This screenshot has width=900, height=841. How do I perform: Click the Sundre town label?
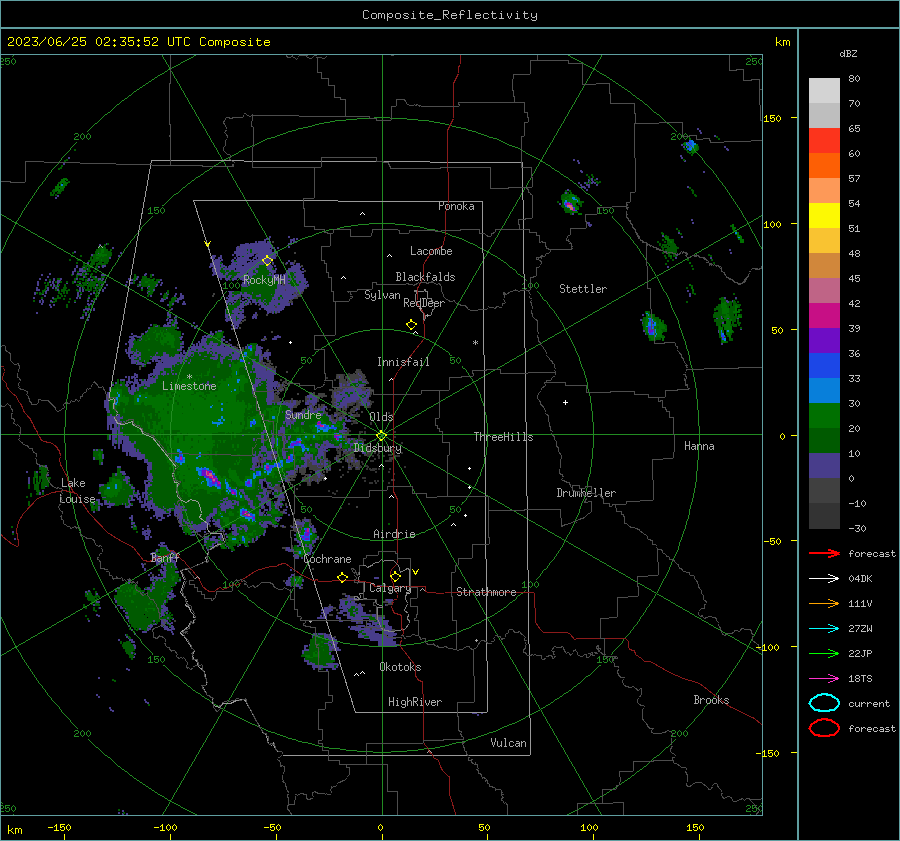click(x=303, y=415)
